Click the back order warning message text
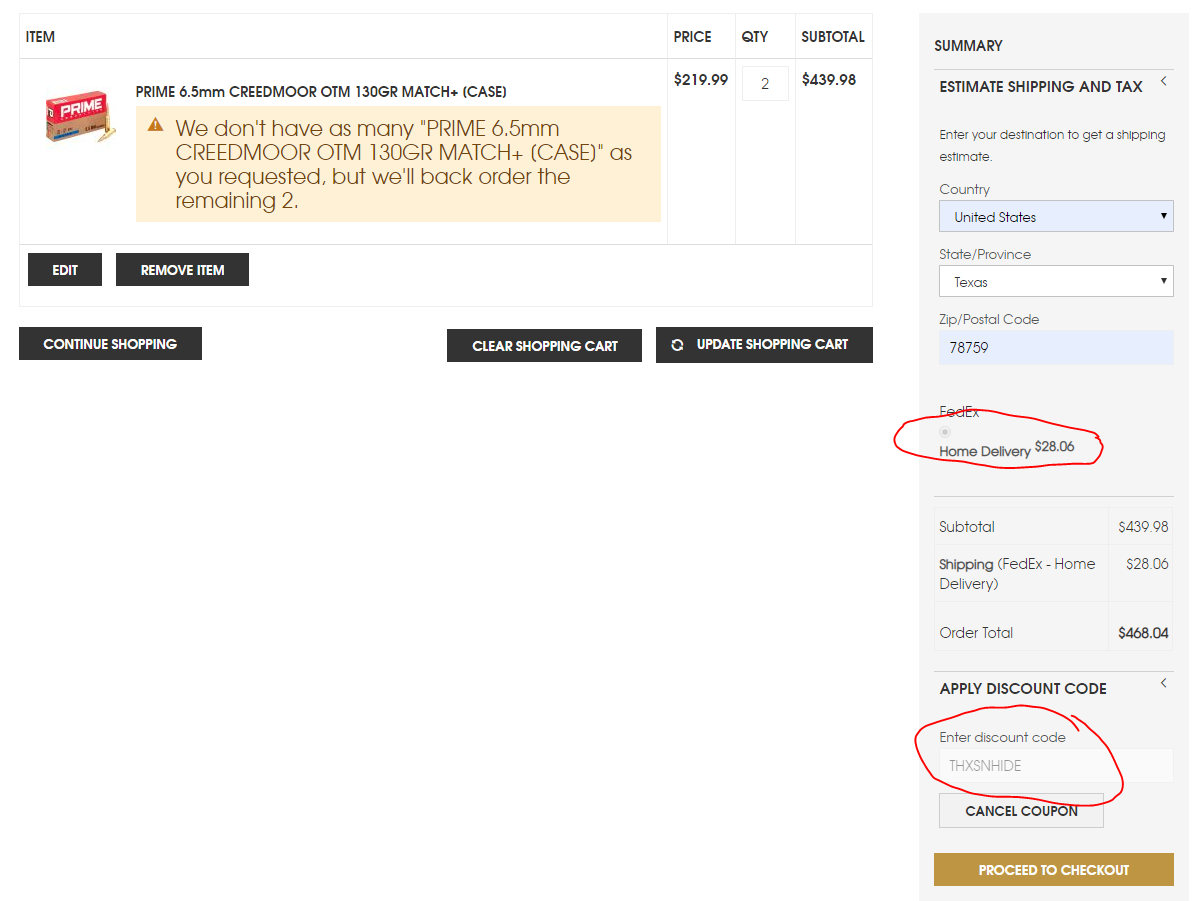Viewport: 1200px width, 901px height. point(404,165)
